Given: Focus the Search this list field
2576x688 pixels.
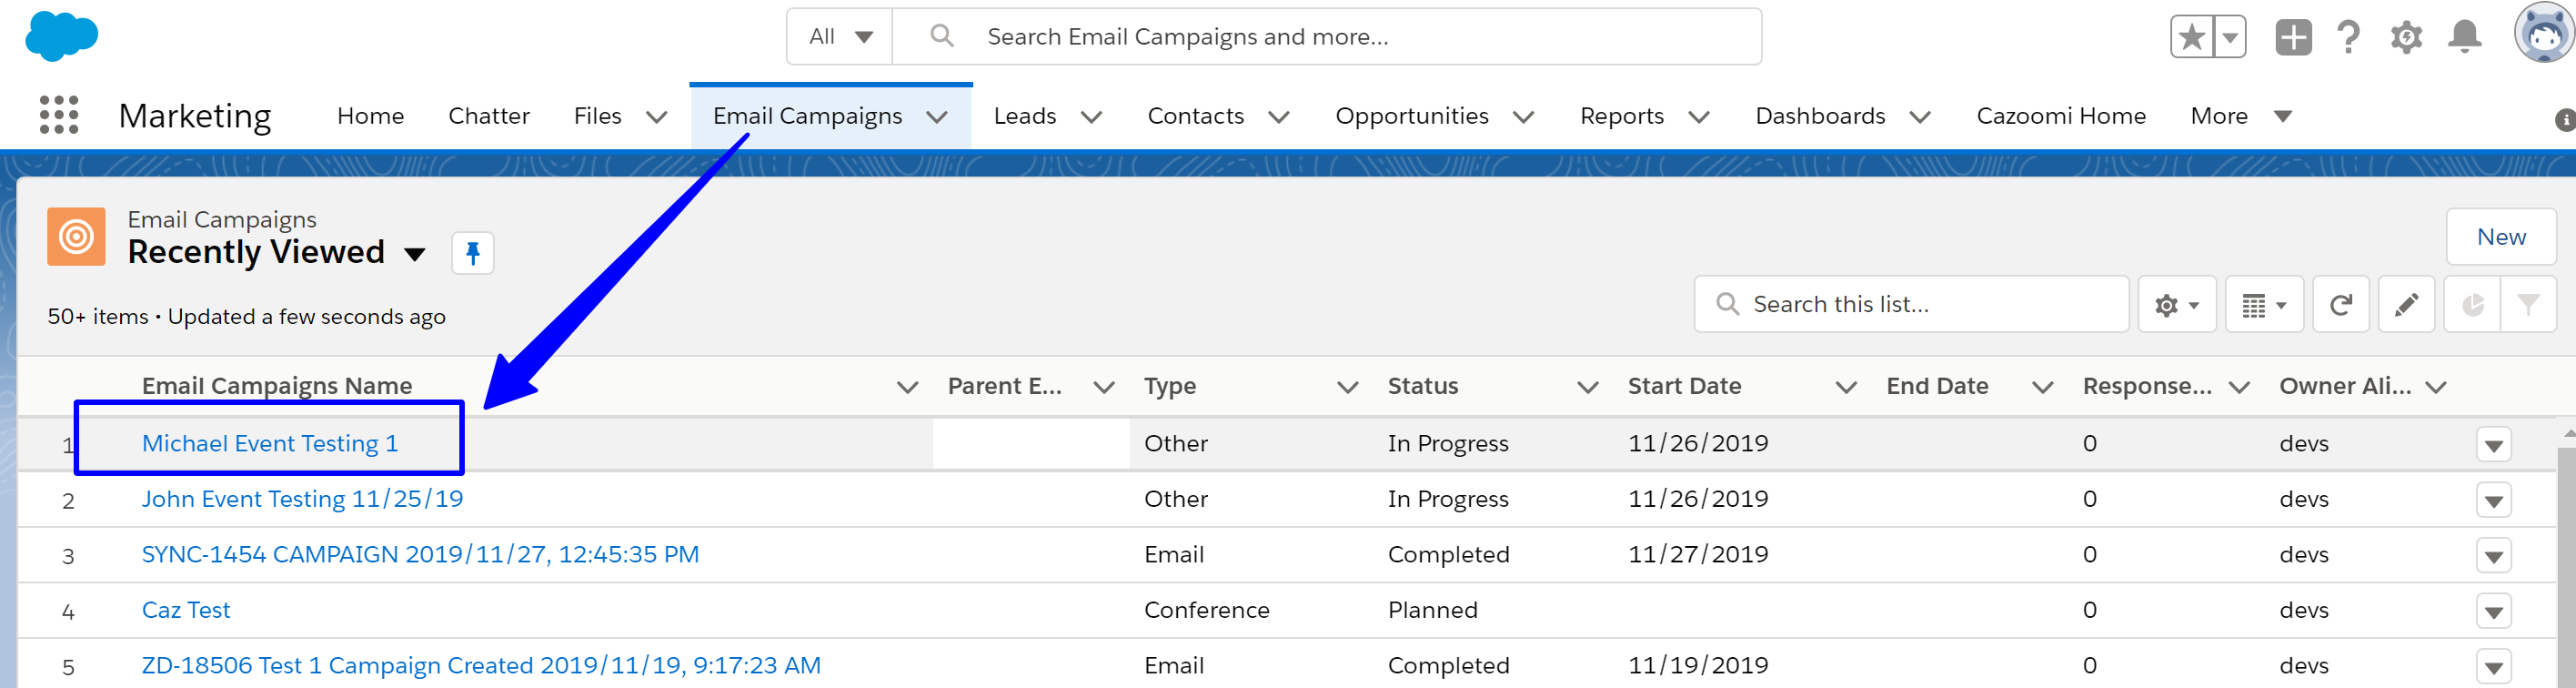Looking at the screenshot, I should [1911, 305].
